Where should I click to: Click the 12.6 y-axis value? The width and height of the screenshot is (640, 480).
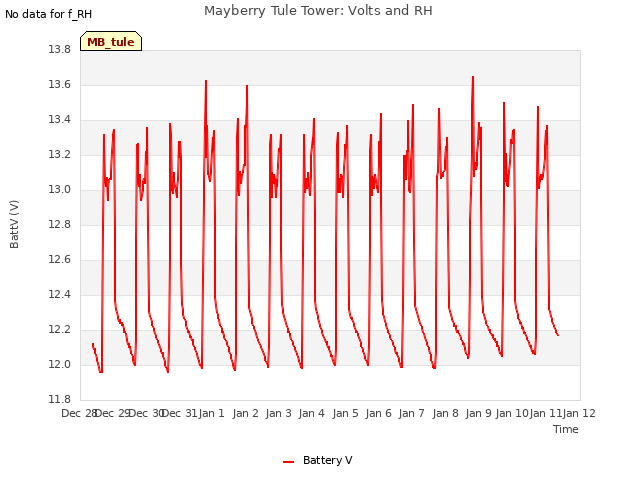[x=60, y=260]
